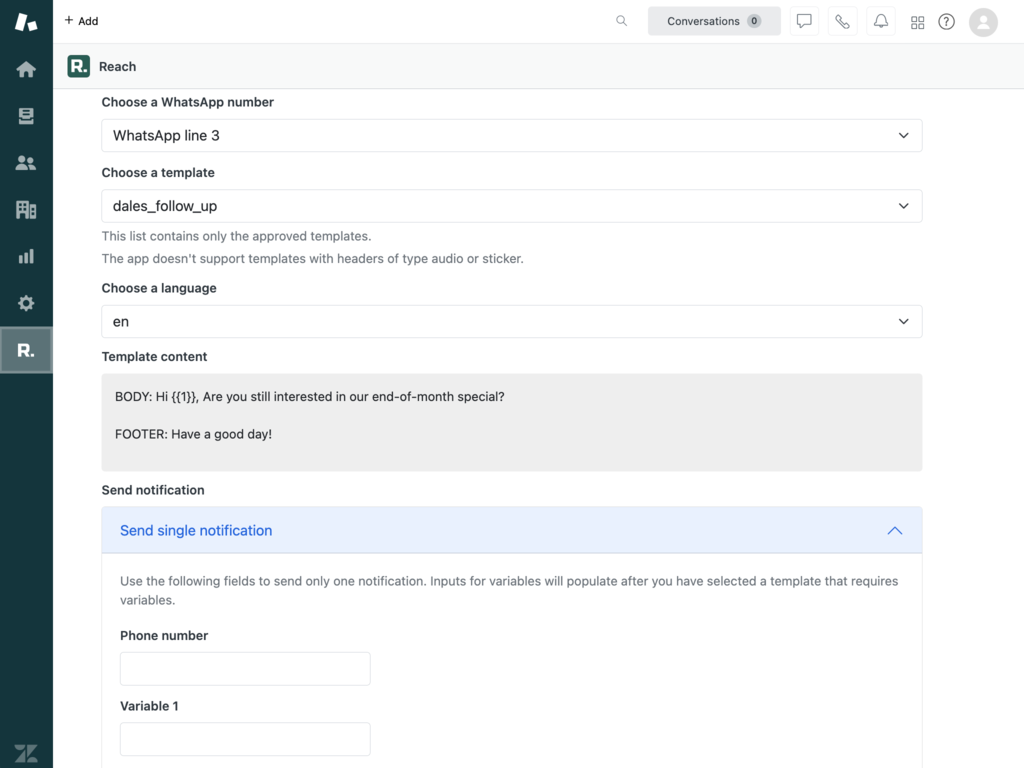Click the Reach app sidebar icon
The image size is (1024, 768).
click(x=26, y=350)
